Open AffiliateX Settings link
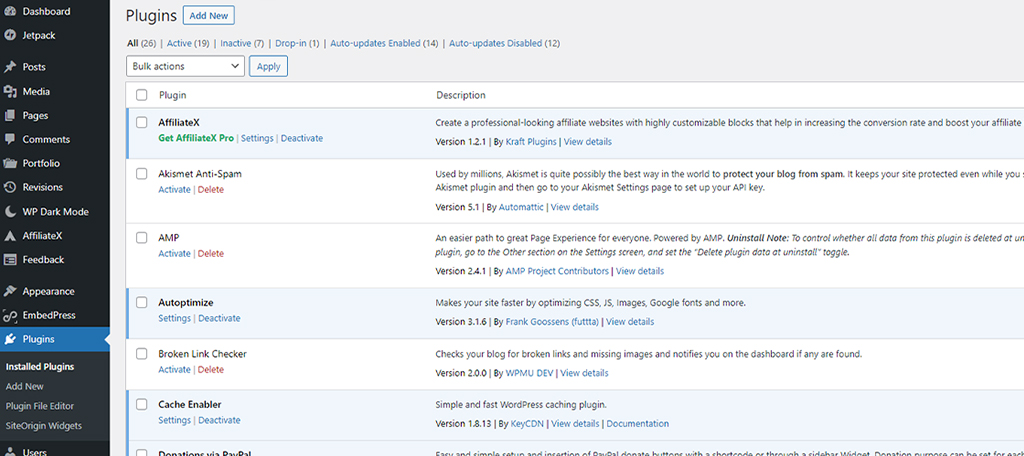 point(257,138)
